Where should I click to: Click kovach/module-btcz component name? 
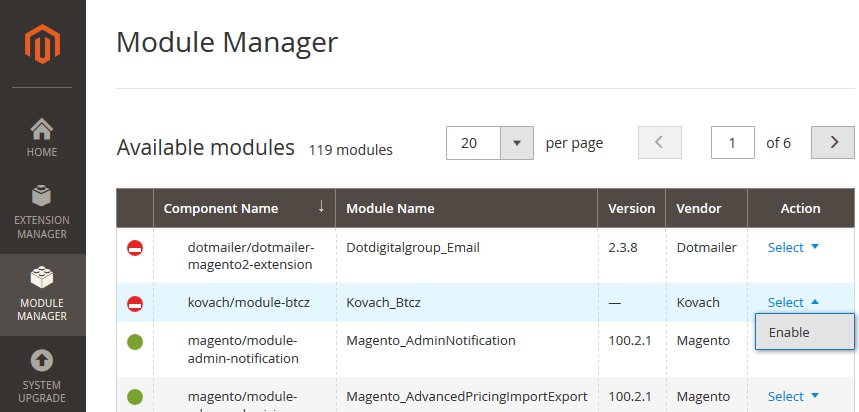[x=249, y=302]
